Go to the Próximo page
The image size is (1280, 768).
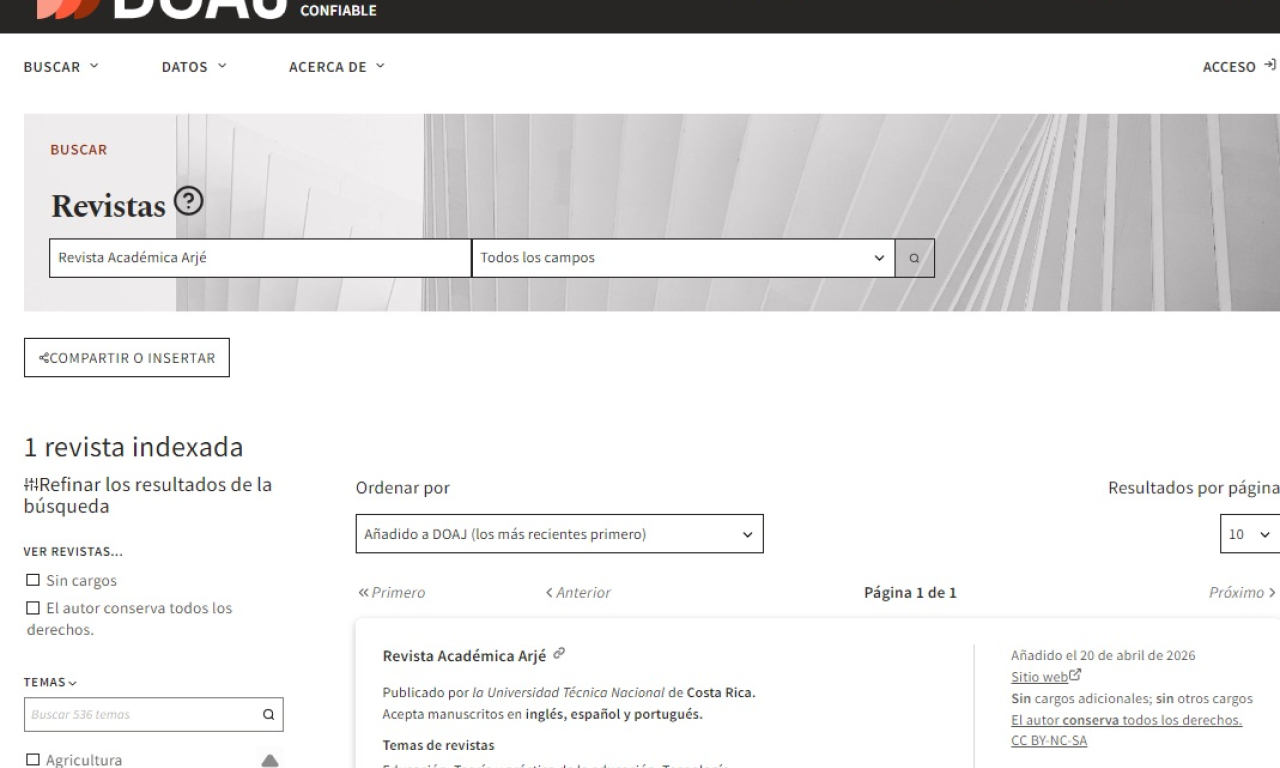[x=1242, y=592]
